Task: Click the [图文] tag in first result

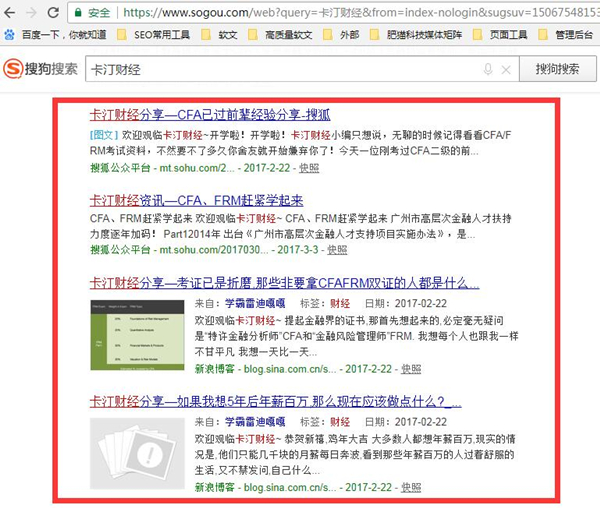Action: tap(104, 135)
